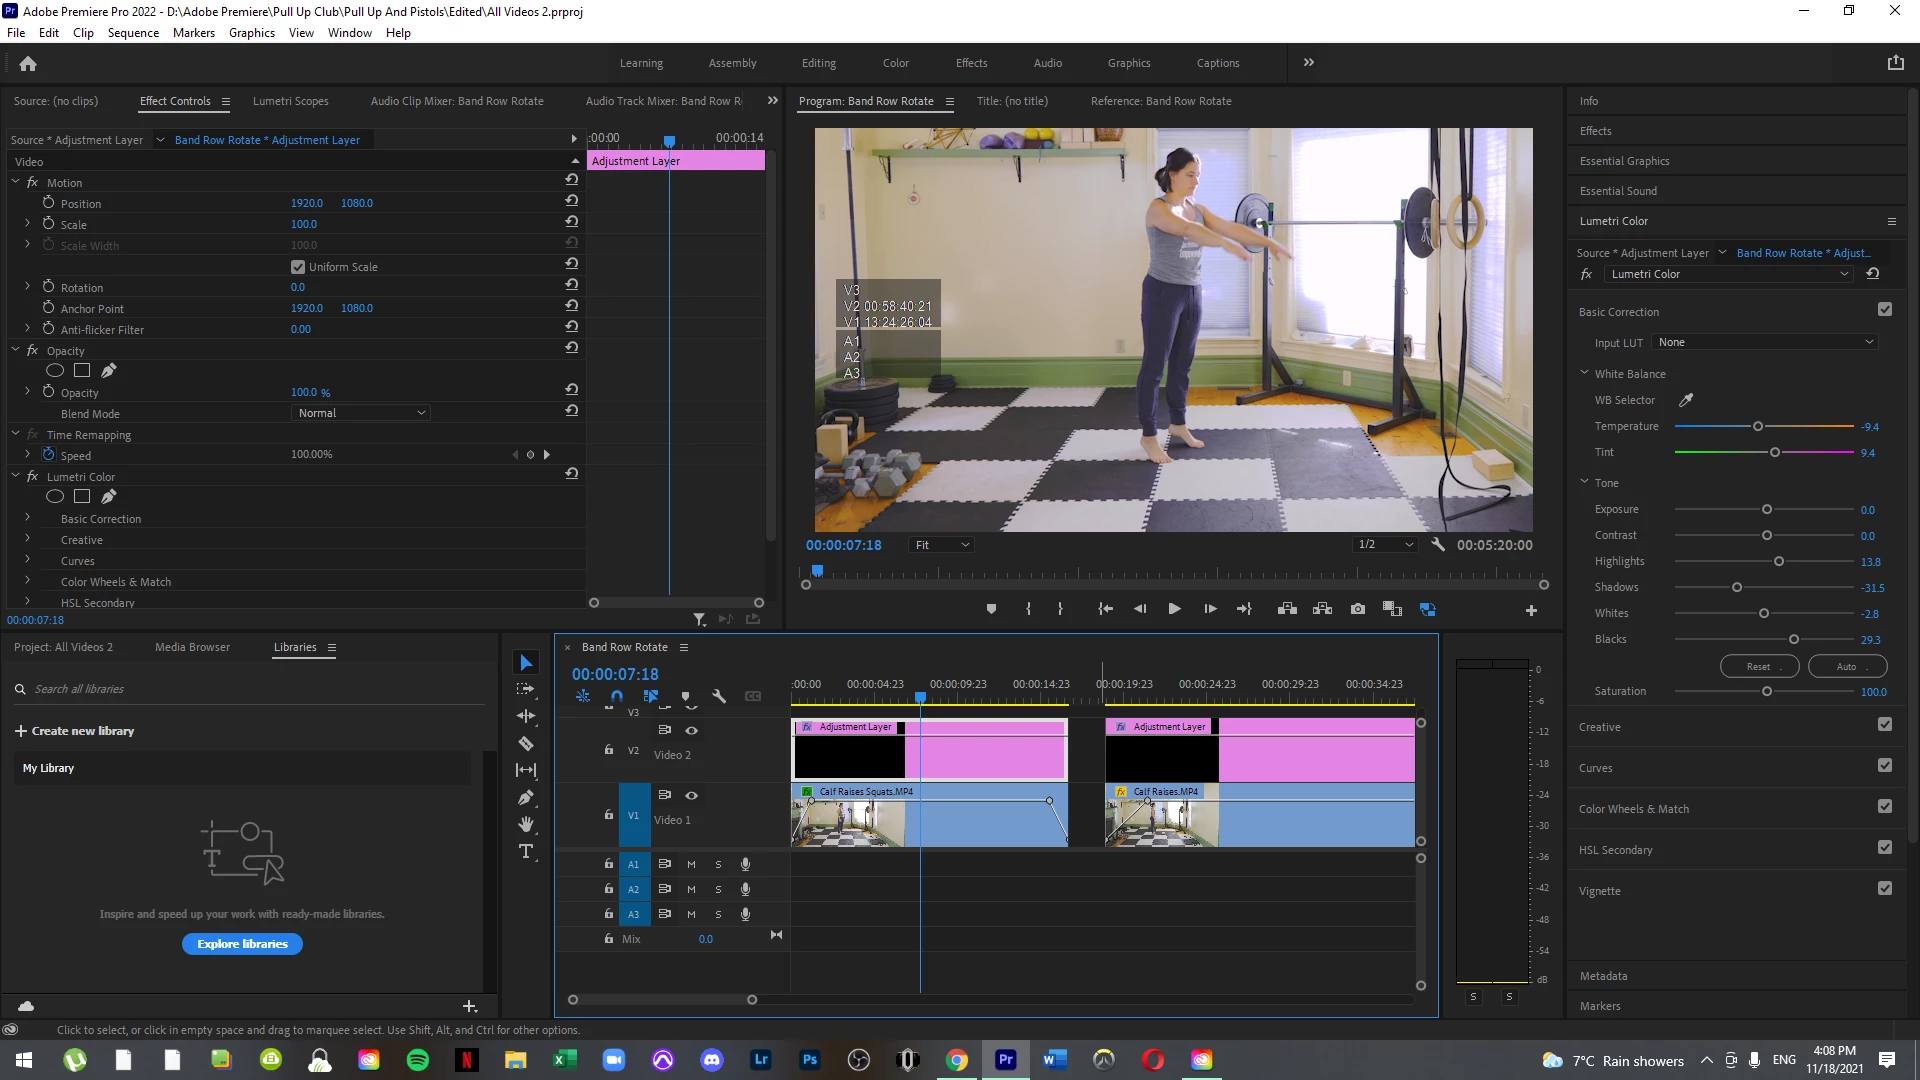The width and height of the screenshot is (1920, 1080).
Task: Click Export Frame camera icon
Action: (1357, 609)
